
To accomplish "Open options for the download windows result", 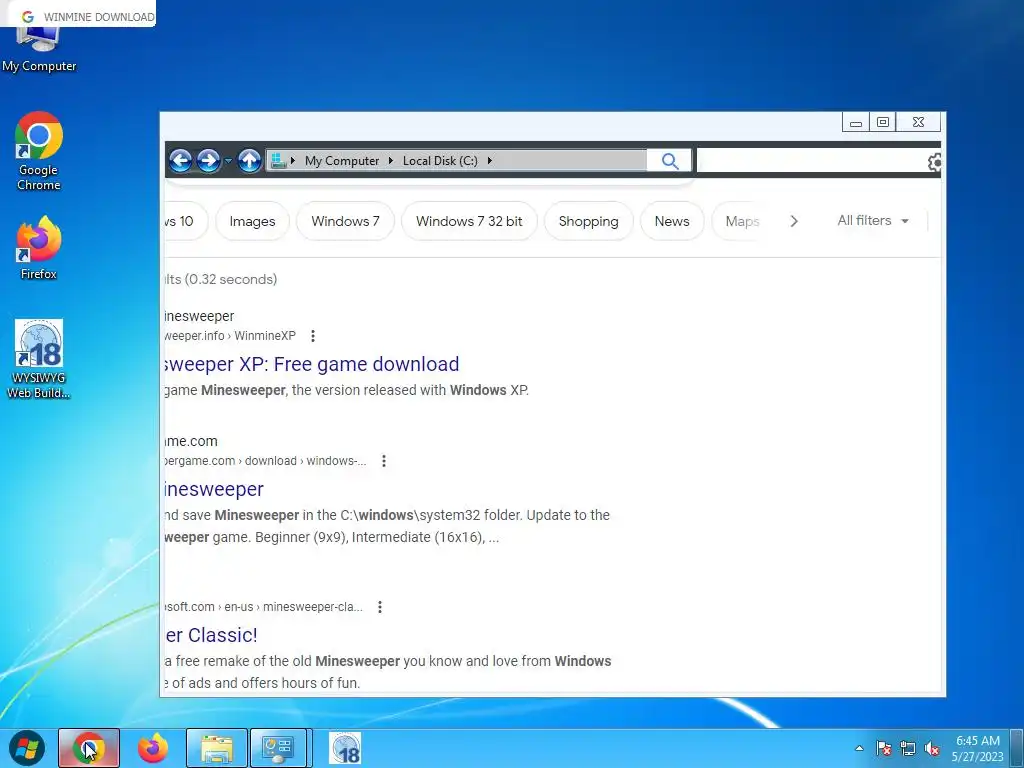I will 384,461.
